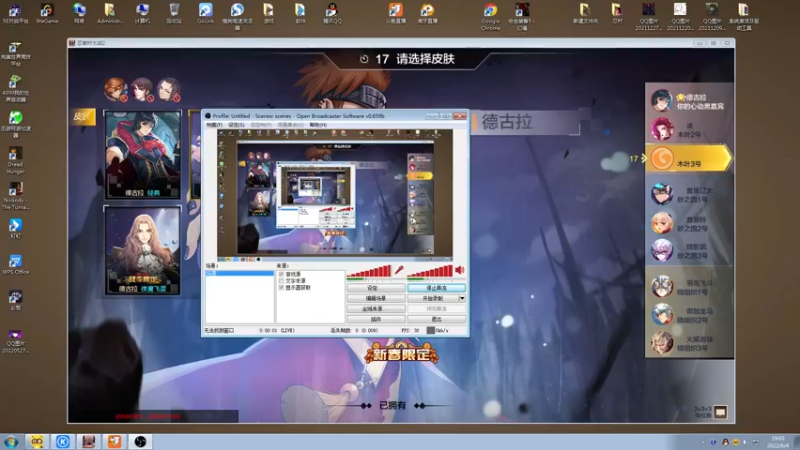Click player avatar for 晓组织3号
The image size is (800, 450).
662,343
